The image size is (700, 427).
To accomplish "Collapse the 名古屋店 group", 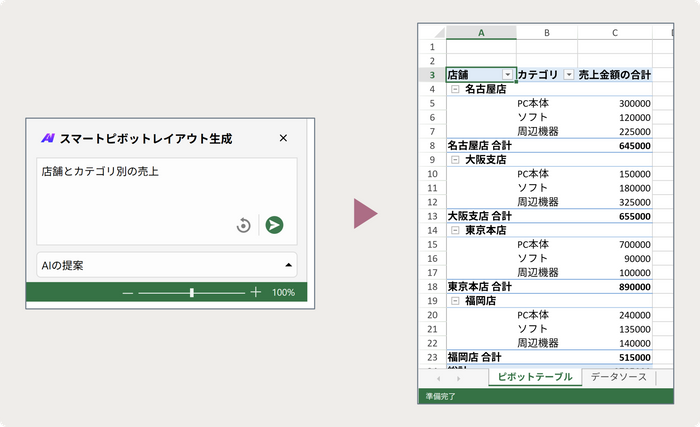I will (455, 89).
